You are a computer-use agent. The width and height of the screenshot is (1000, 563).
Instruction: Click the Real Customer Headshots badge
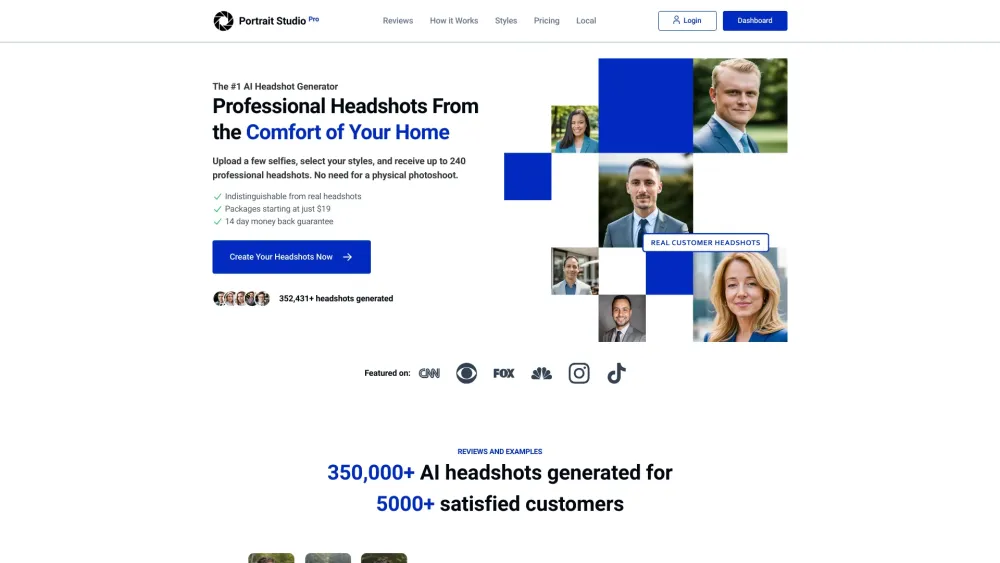(705, 242)
